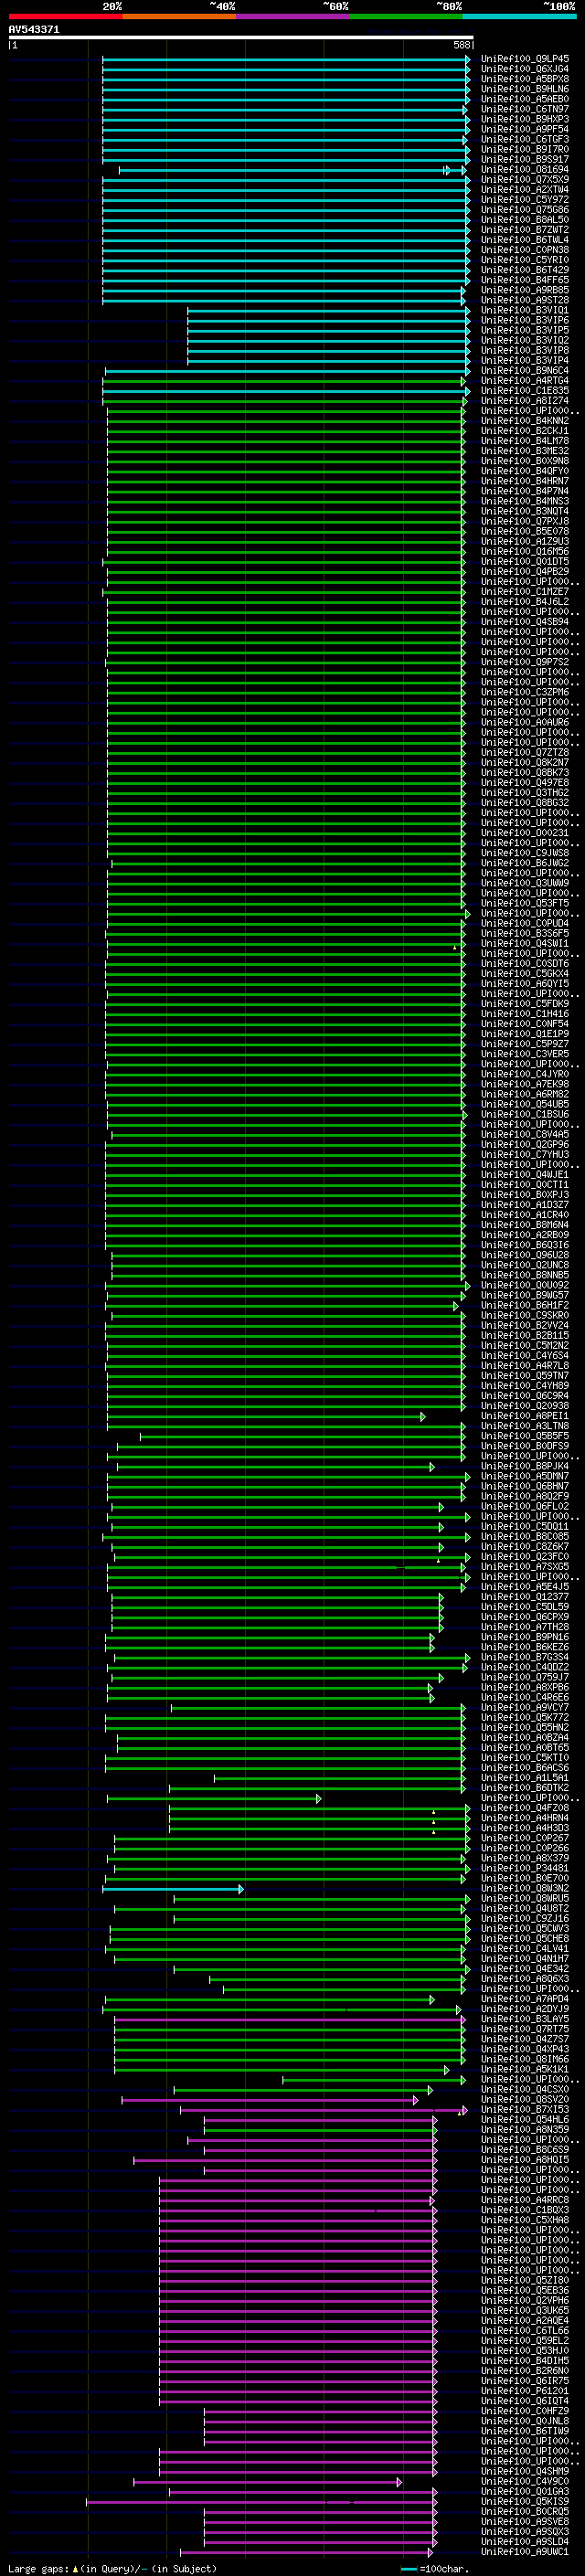Select label UniRef100_B8PJK4
This screenshot has height=2576, width=585.
pos(525,1467)
